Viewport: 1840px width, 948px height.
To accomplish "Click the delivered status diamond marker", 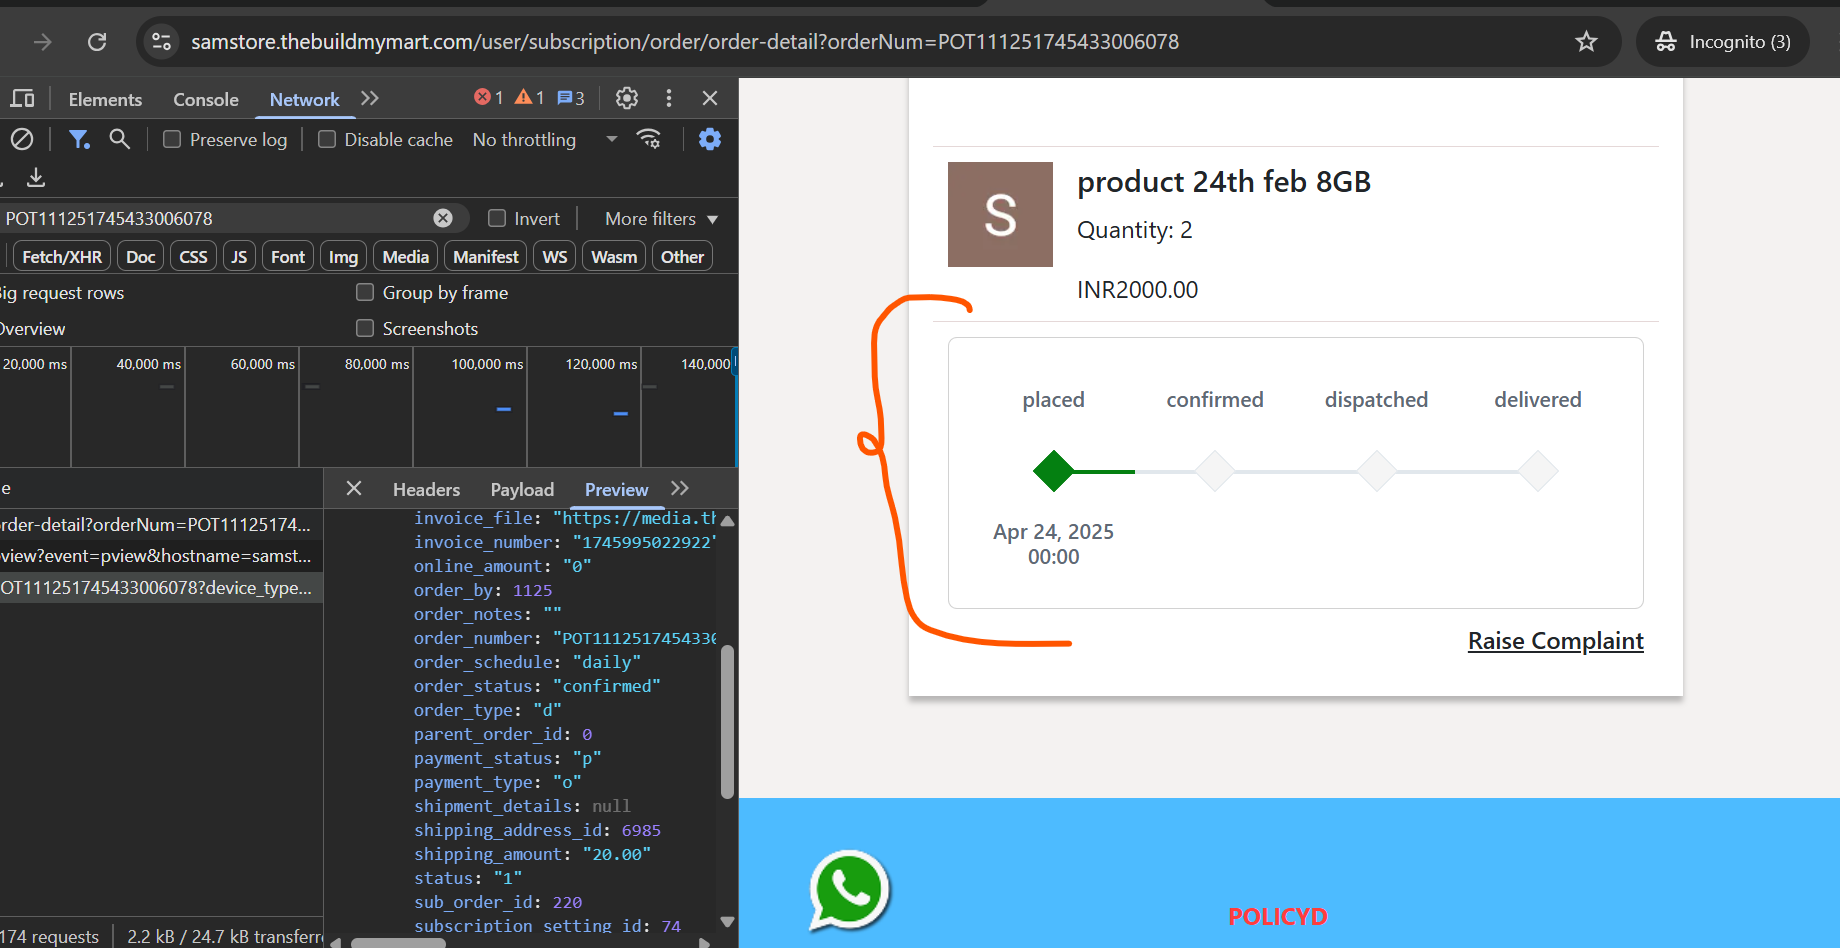I will tap(1538, 470).
